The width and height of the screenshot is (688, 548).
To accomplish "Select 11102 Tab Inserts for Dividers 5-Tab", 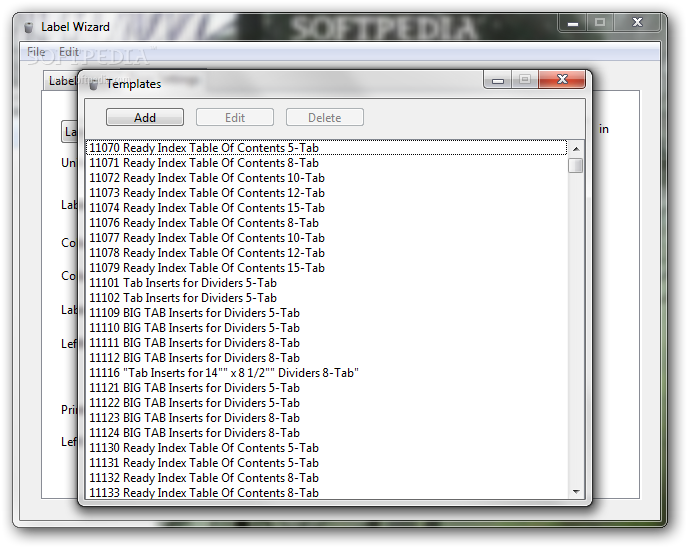I will pyautogui.click(x=326, y=298).
